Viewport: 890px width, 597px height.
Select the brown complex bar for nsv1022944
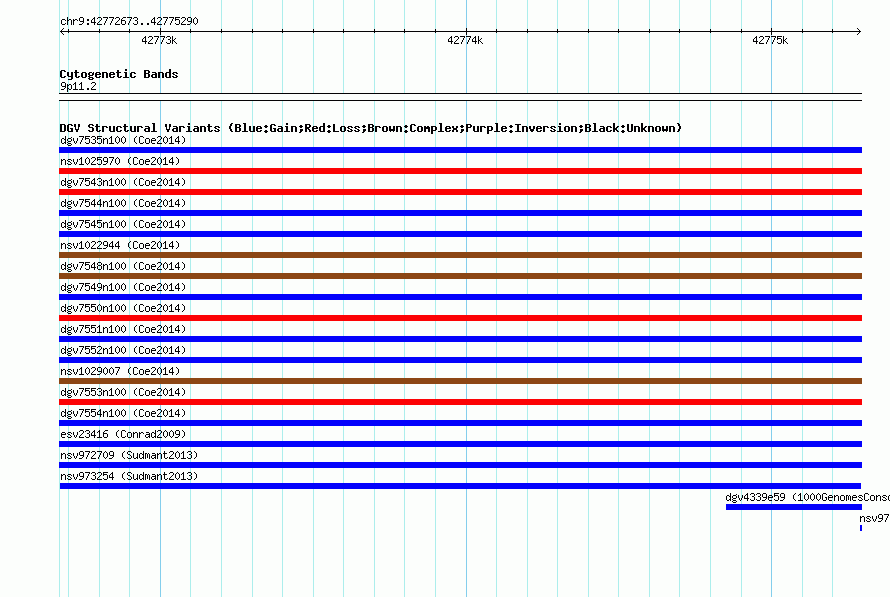[460, 255]
